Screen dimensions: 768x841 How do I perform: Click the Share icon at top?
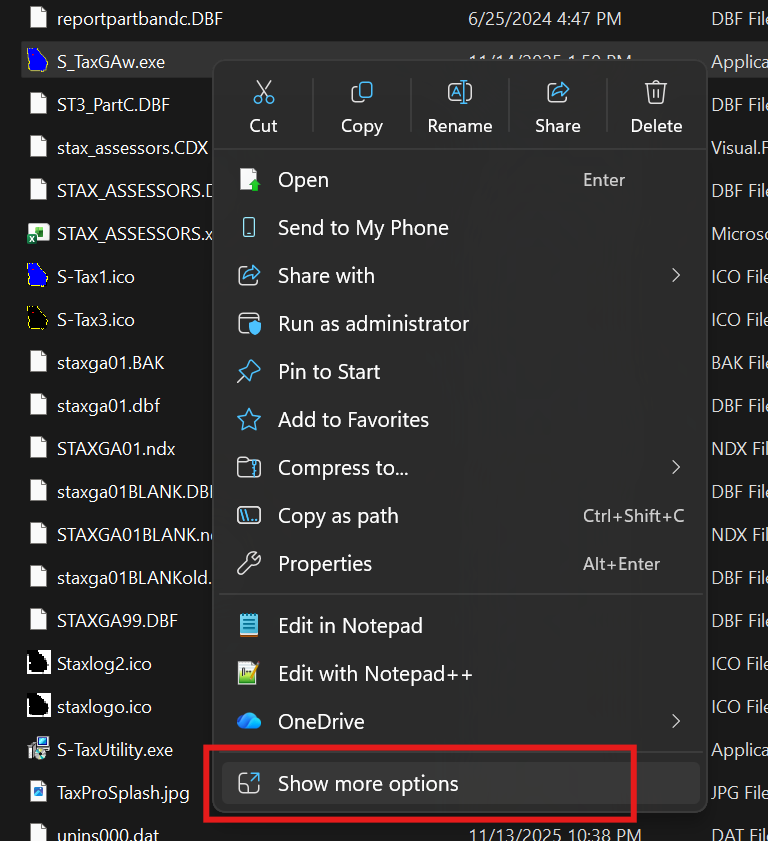tap(557, 94)
